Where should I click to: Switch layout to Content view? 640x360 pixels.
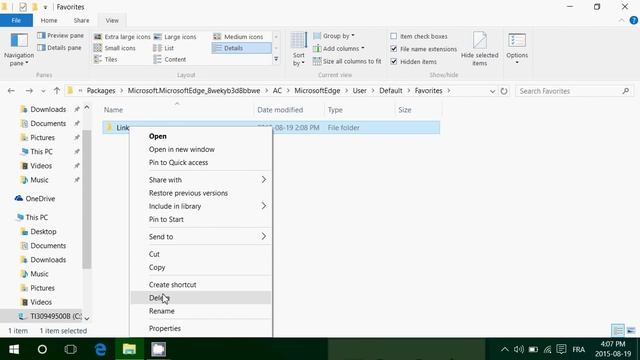(x=170, y=59)
